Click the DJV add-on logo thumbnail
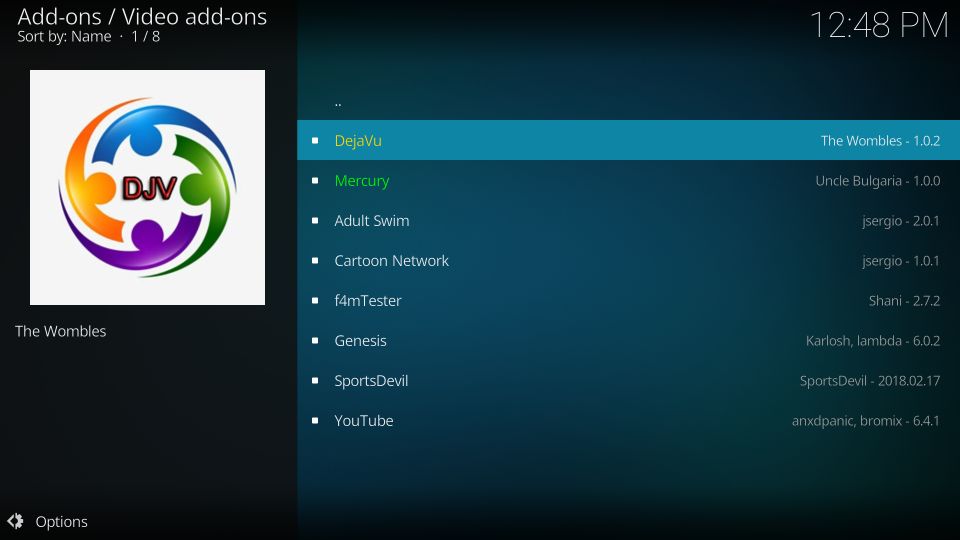This screenshot has width=960, height=540. tap(148, 187)
